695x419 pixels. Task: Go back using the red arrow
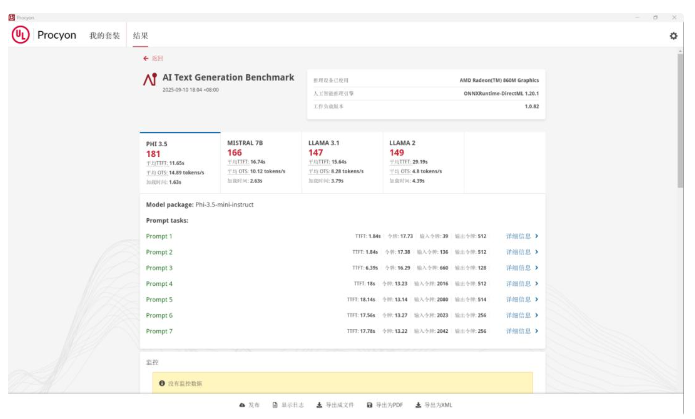click(x=146, y=59)
